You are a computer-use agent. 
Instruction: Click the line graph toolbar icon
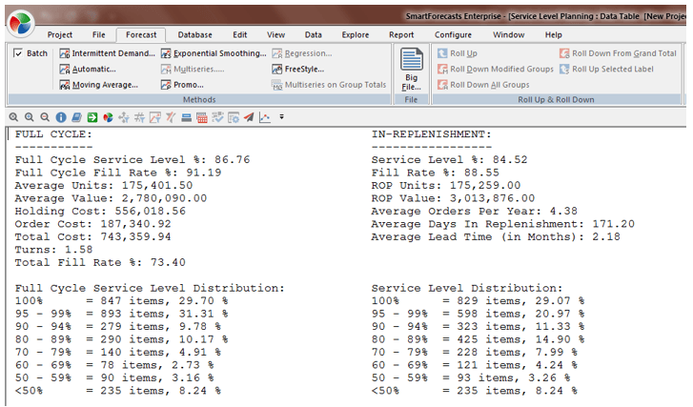(x=265, y=117)
